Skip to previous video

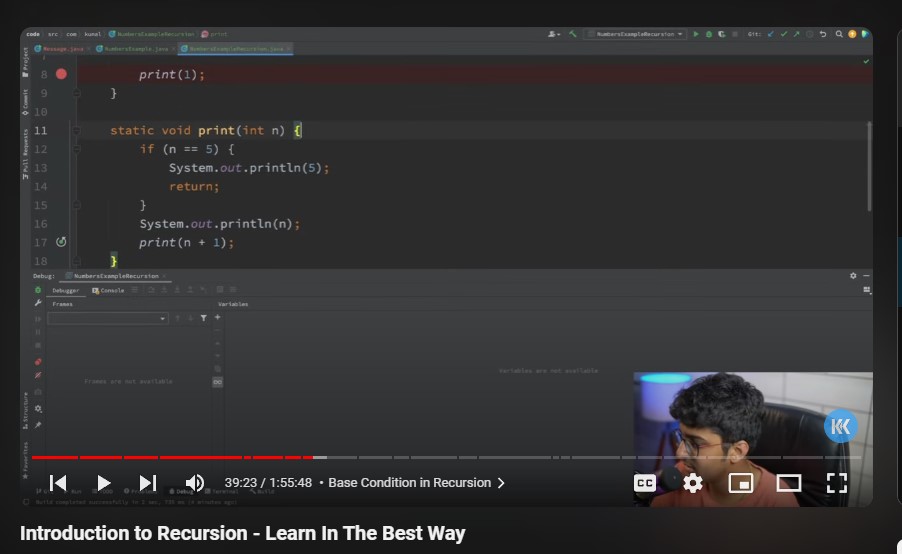pyautogui.click(x=58, y=483)
